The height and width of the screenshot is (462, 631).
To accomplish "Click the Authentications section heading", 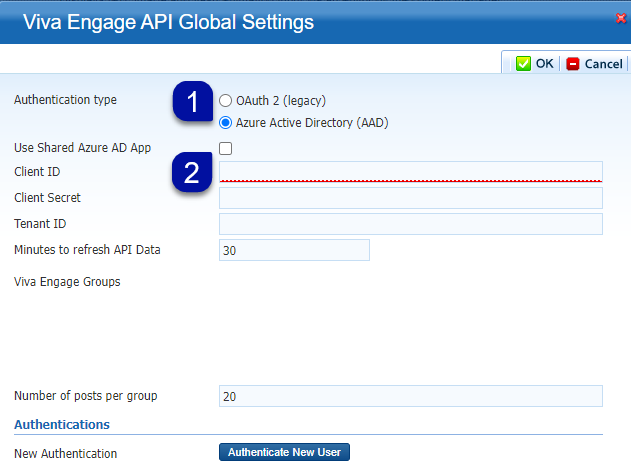I will pos(62,425).
